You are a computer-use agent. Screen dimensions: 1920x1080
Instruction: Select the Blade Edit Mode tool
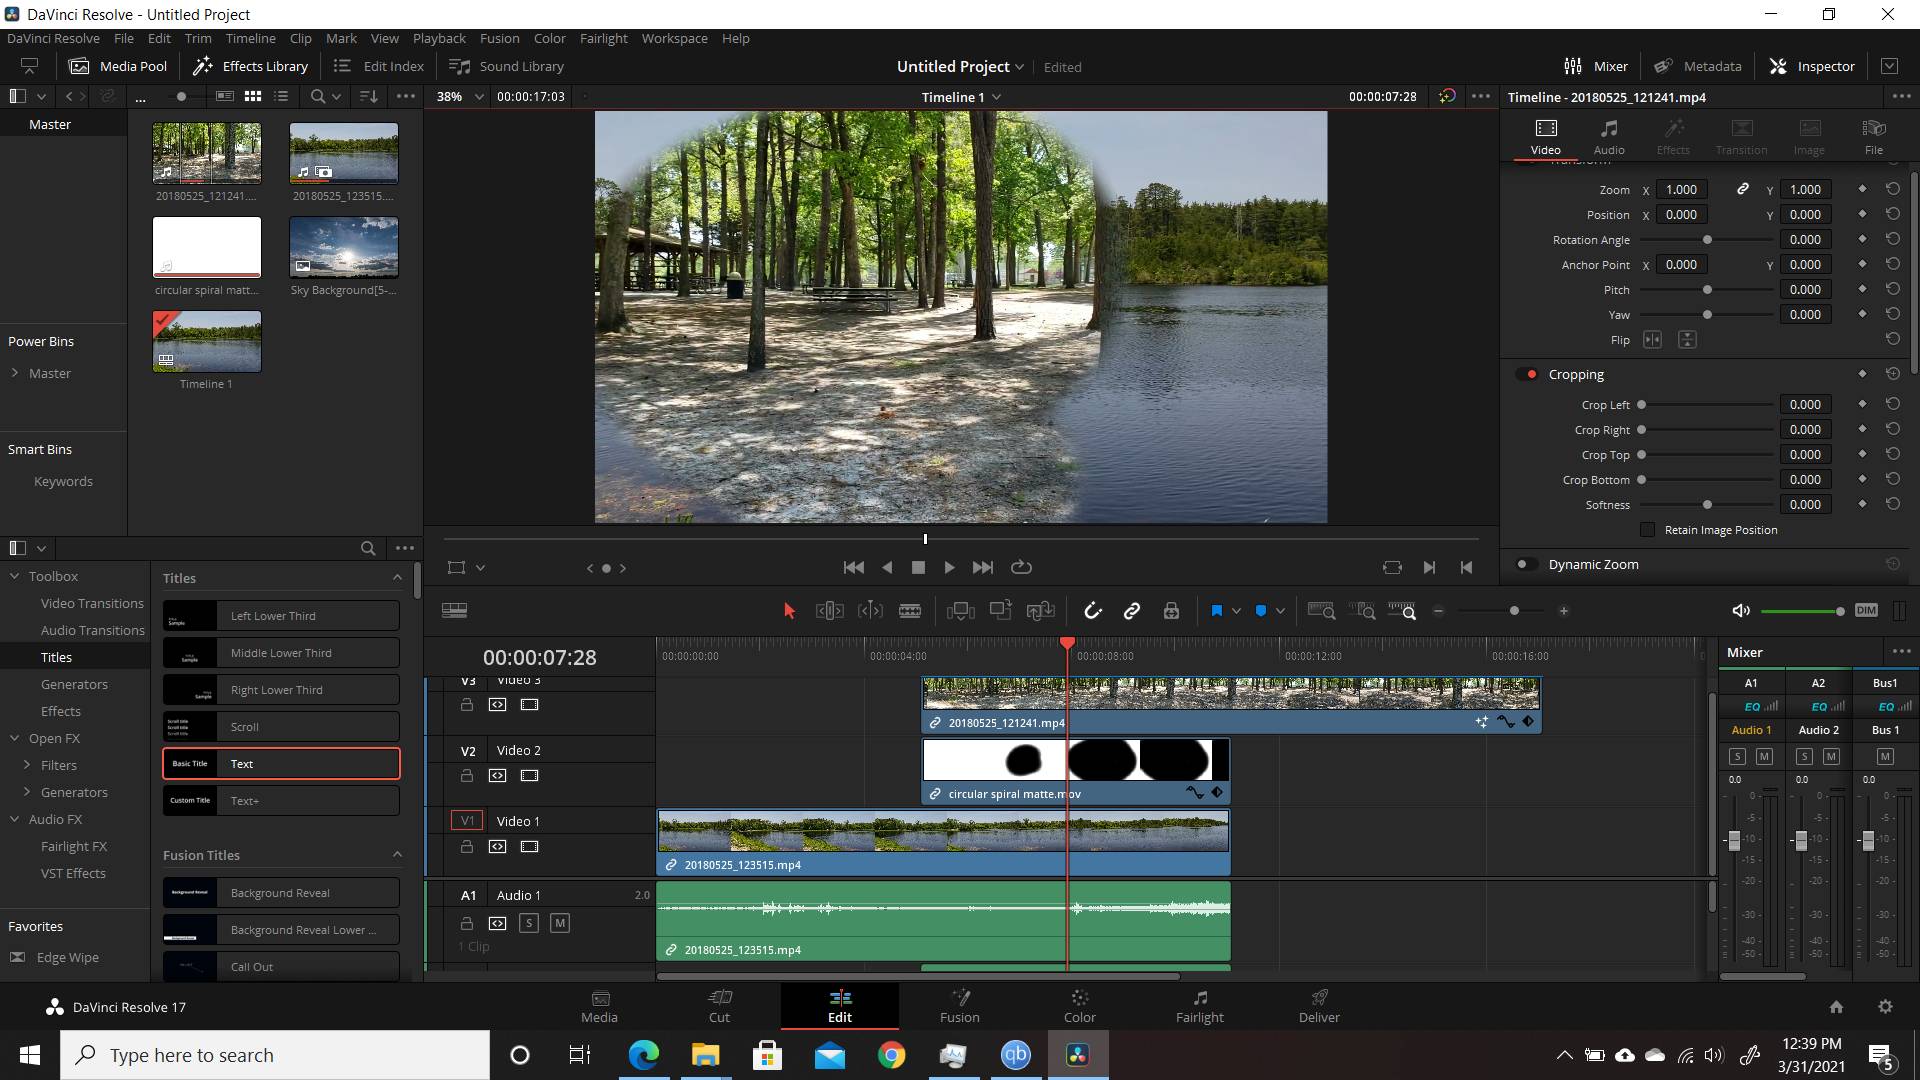click(910, 611)
